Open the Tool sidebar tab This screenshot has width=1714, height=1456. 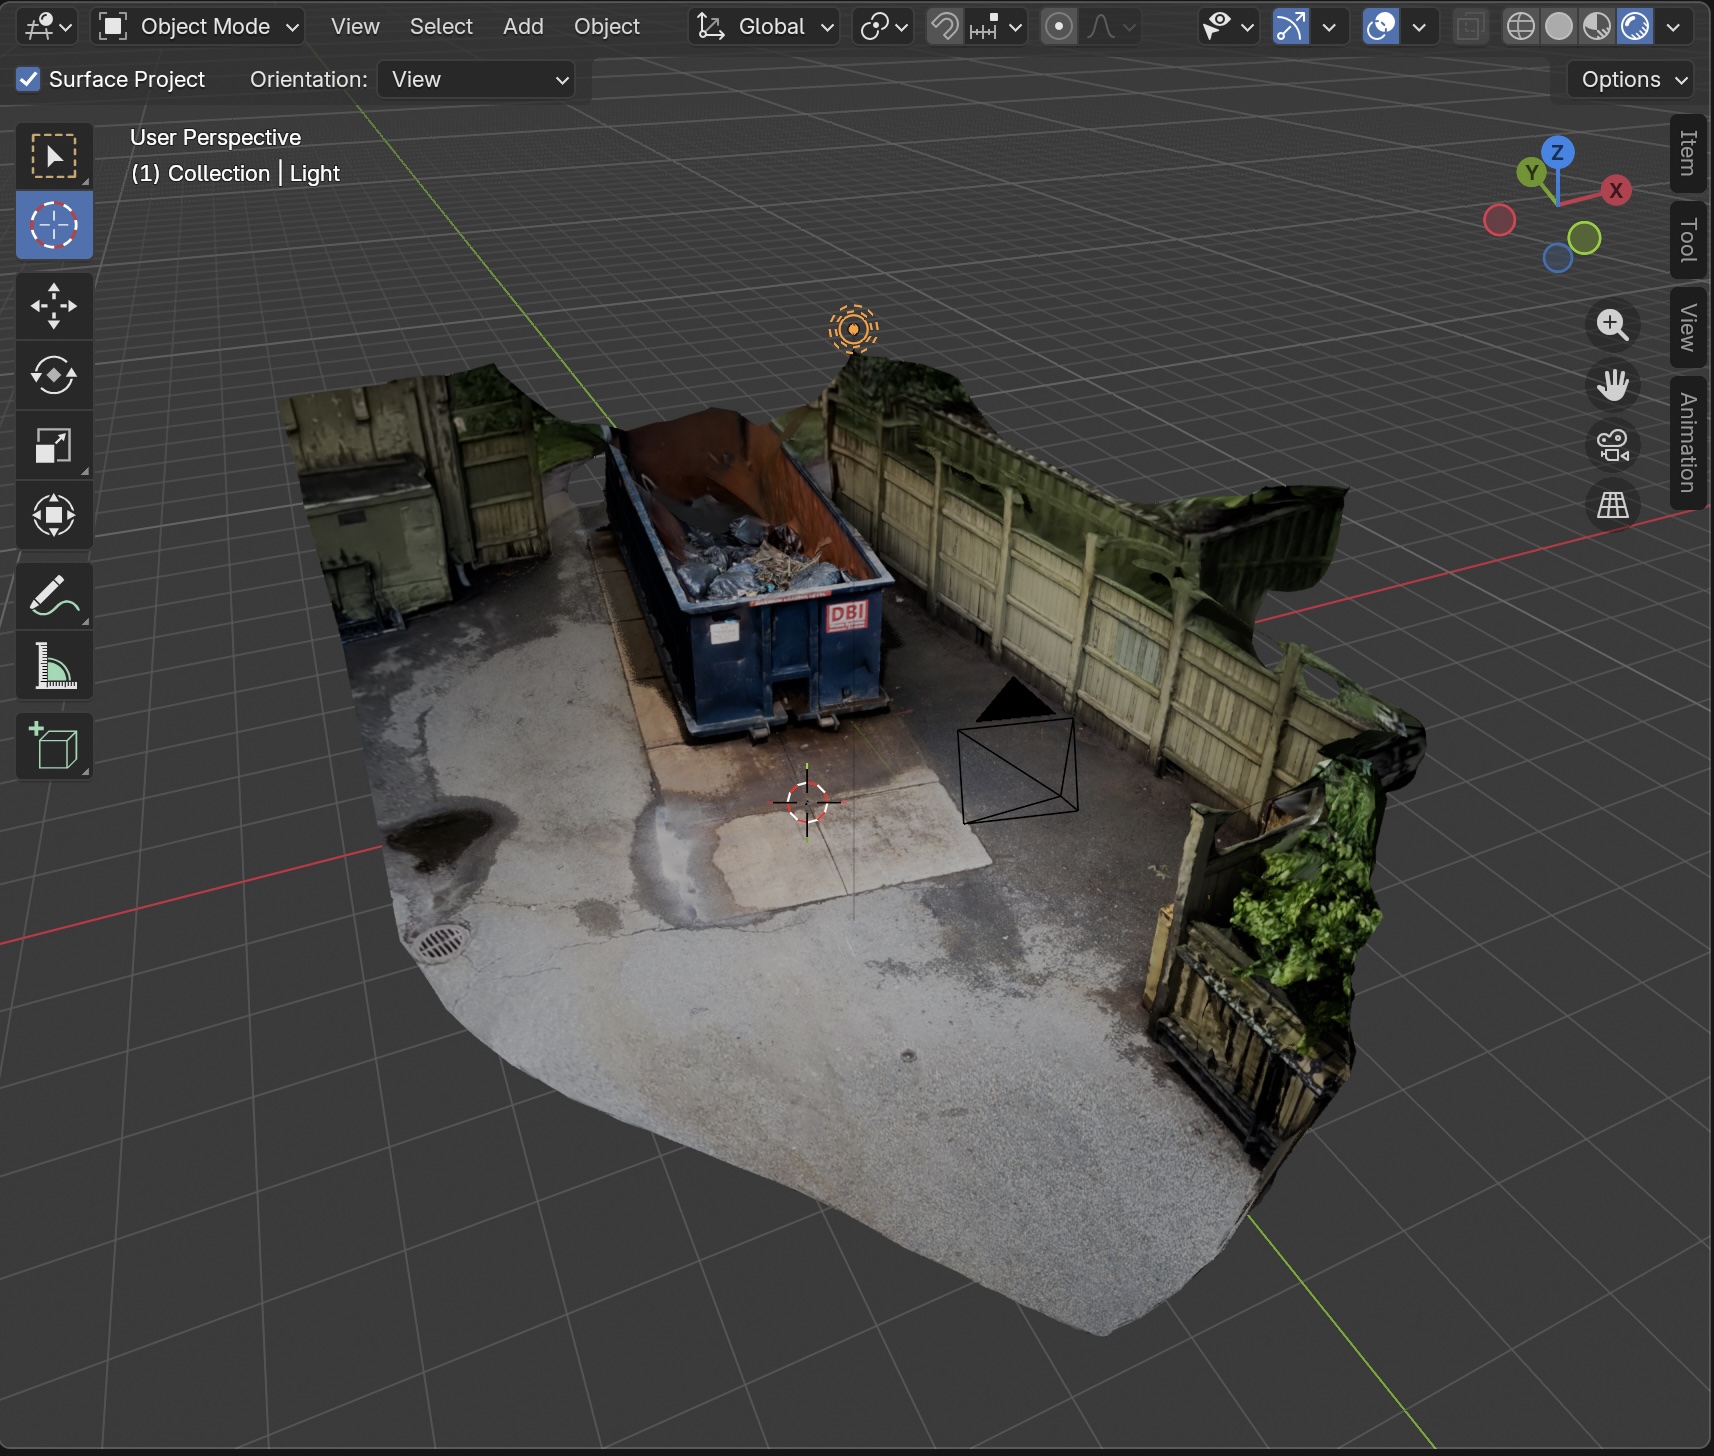1688,240
